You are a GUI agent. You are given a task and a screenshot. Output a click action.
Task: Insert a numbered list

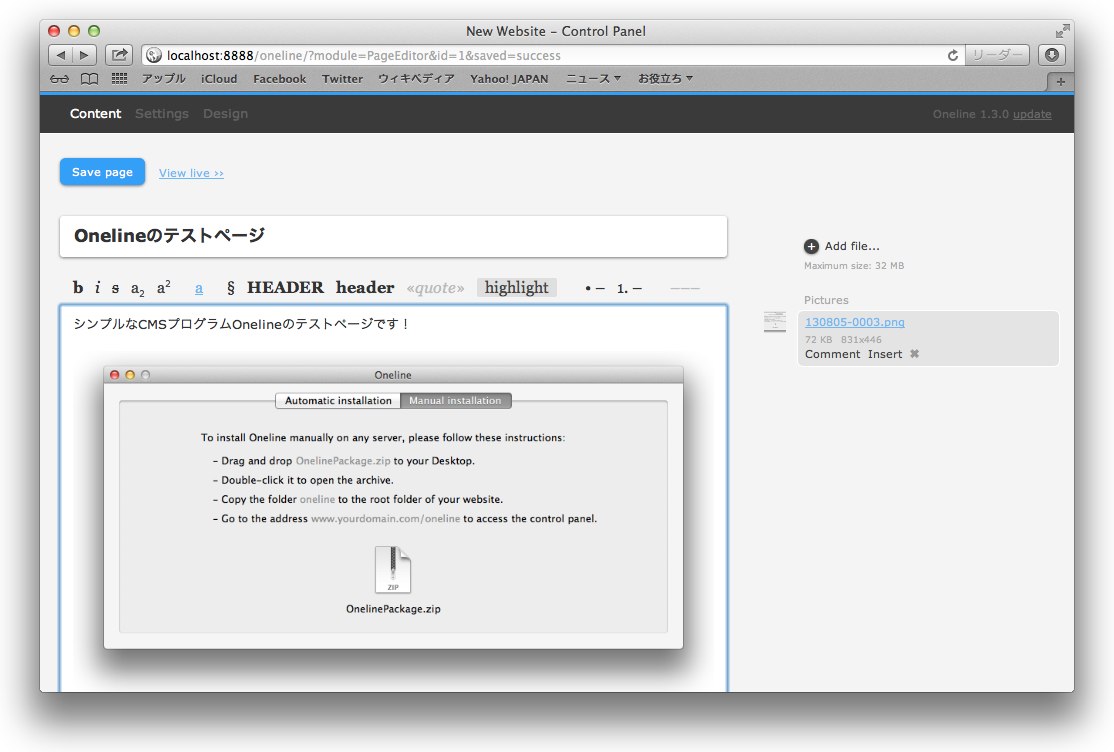click(x=629, y=289)
